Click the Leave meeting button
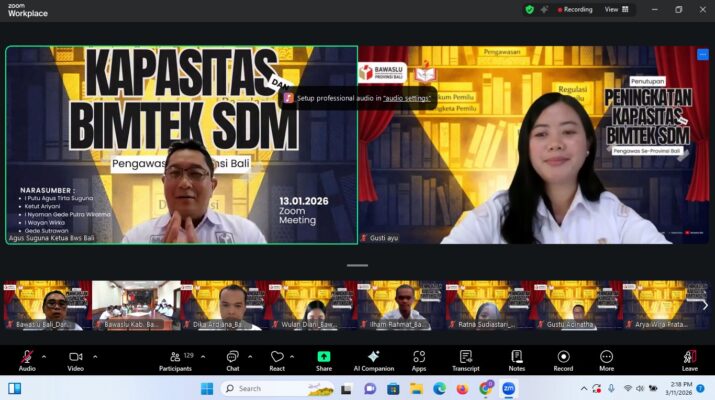This screenshot has height=400, width=715. (x=689, y=357)
